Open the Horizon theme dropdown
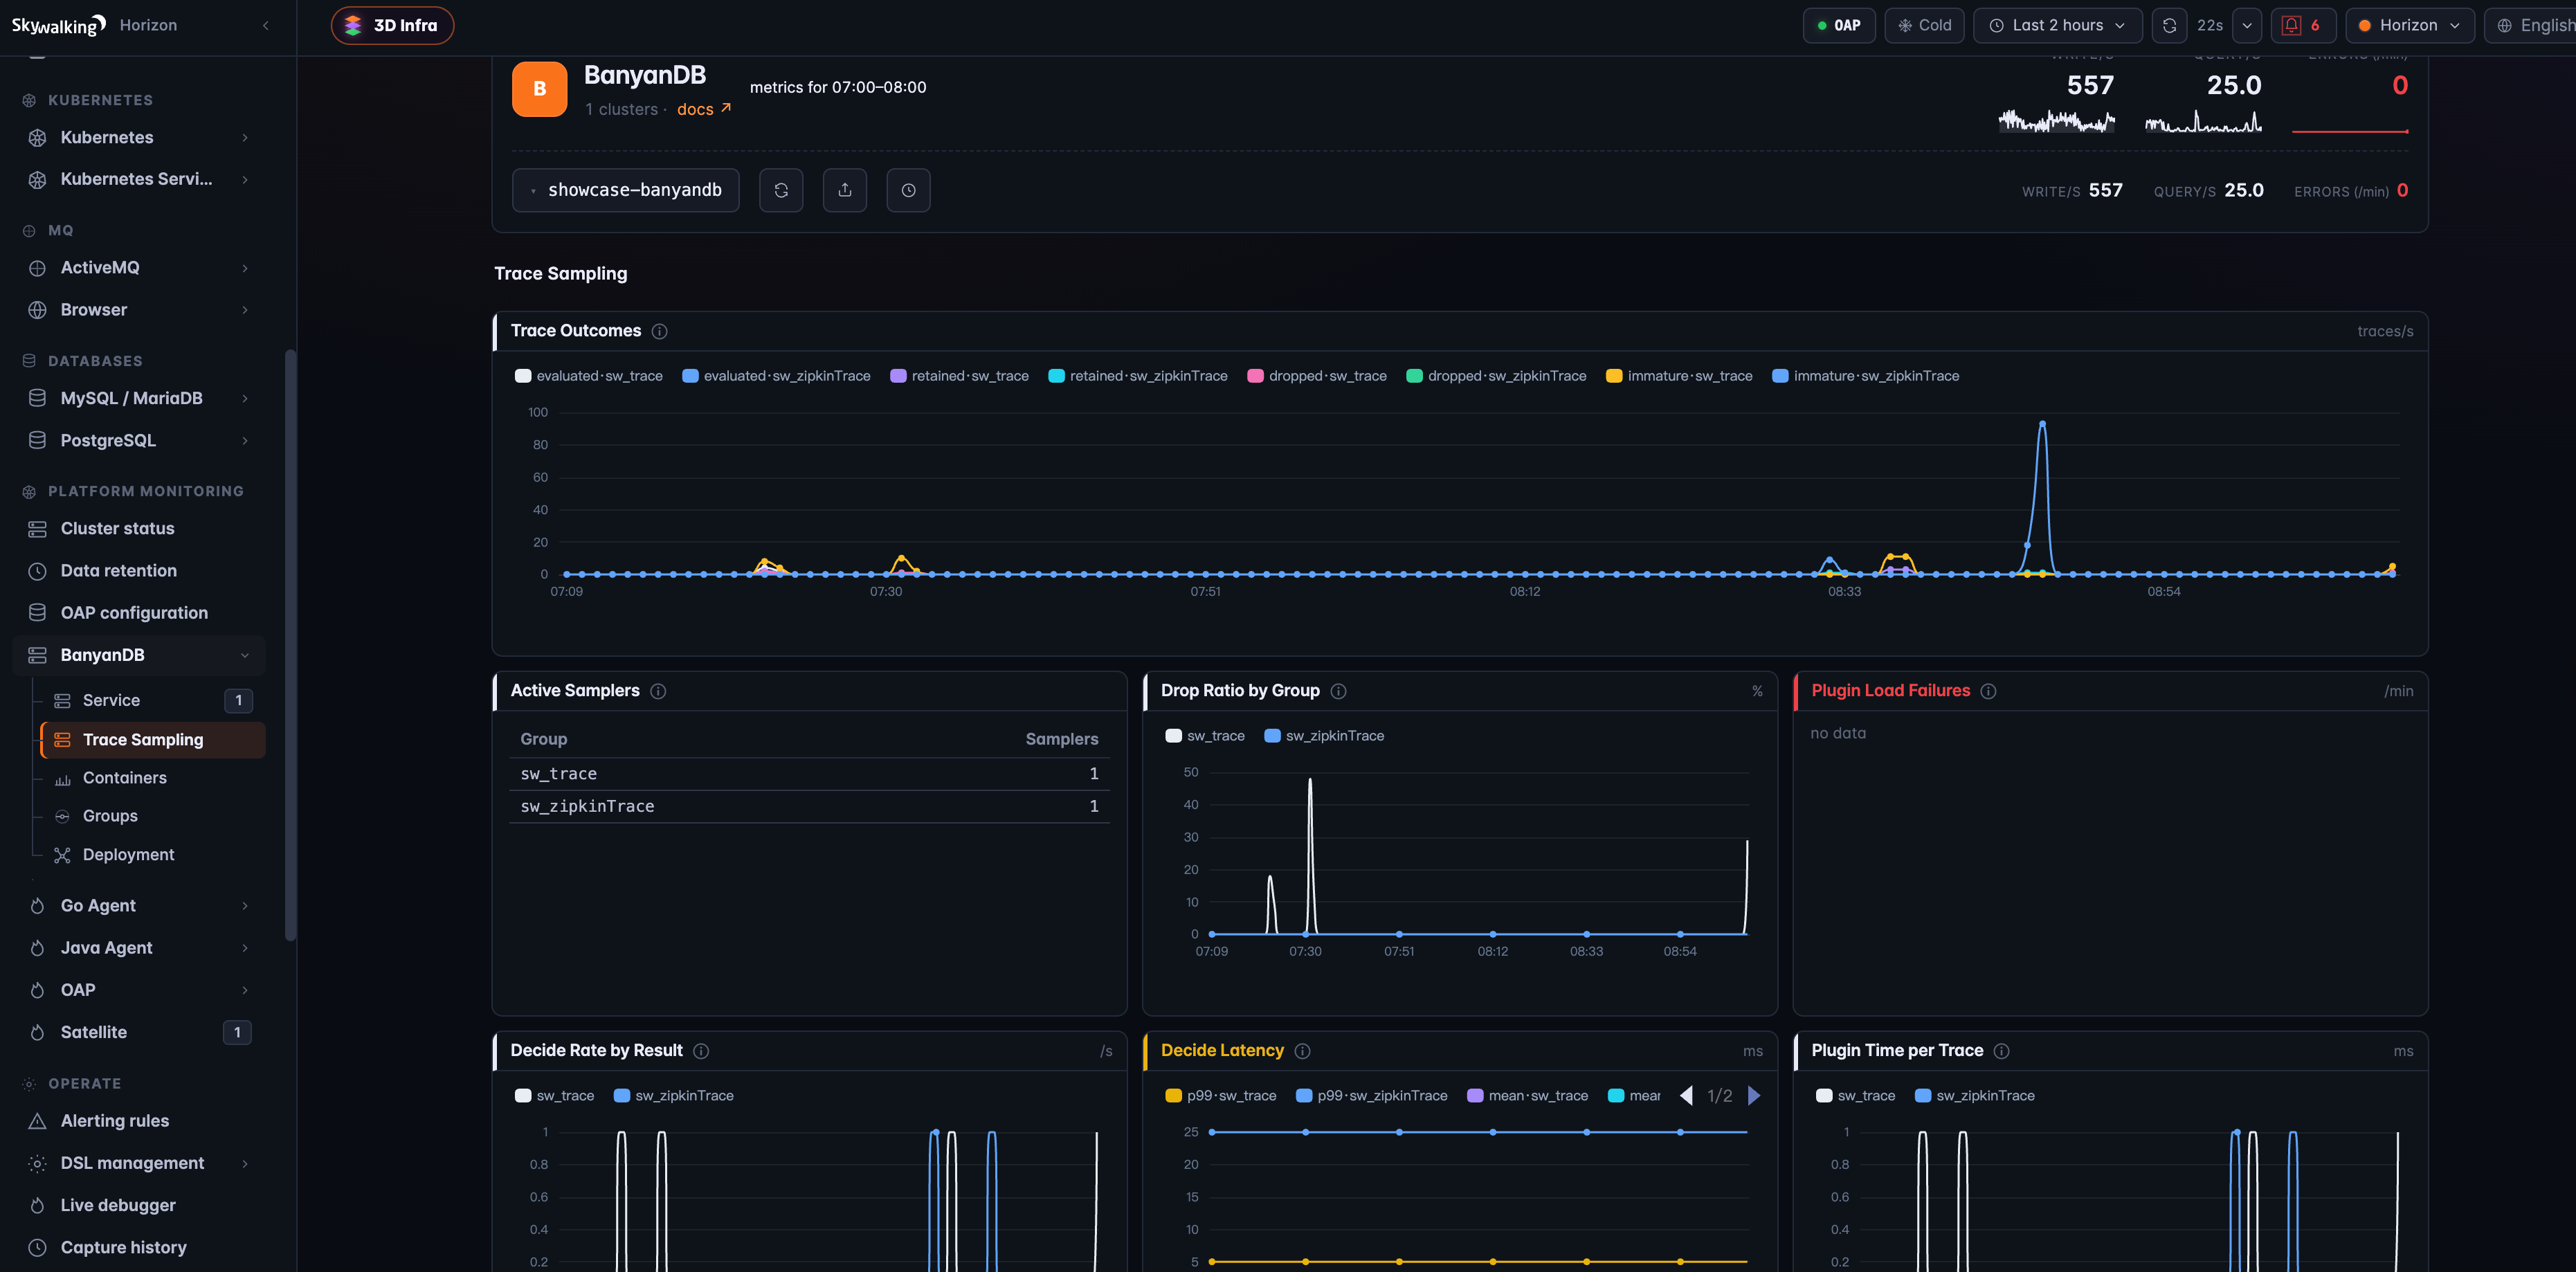Viewport: 2576px width, 1272px height. 2409,25
